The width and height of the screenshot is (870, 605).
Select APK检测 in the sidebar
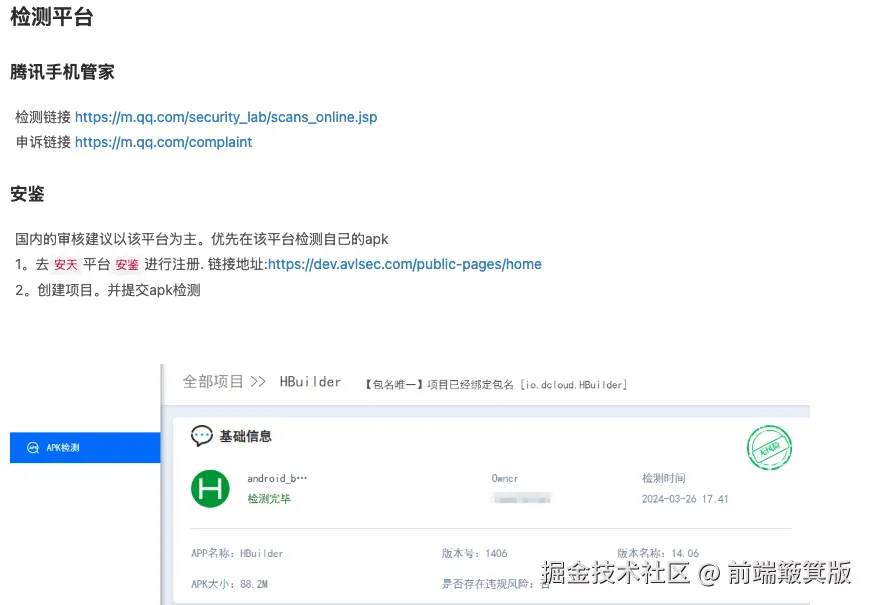(85, 447)
